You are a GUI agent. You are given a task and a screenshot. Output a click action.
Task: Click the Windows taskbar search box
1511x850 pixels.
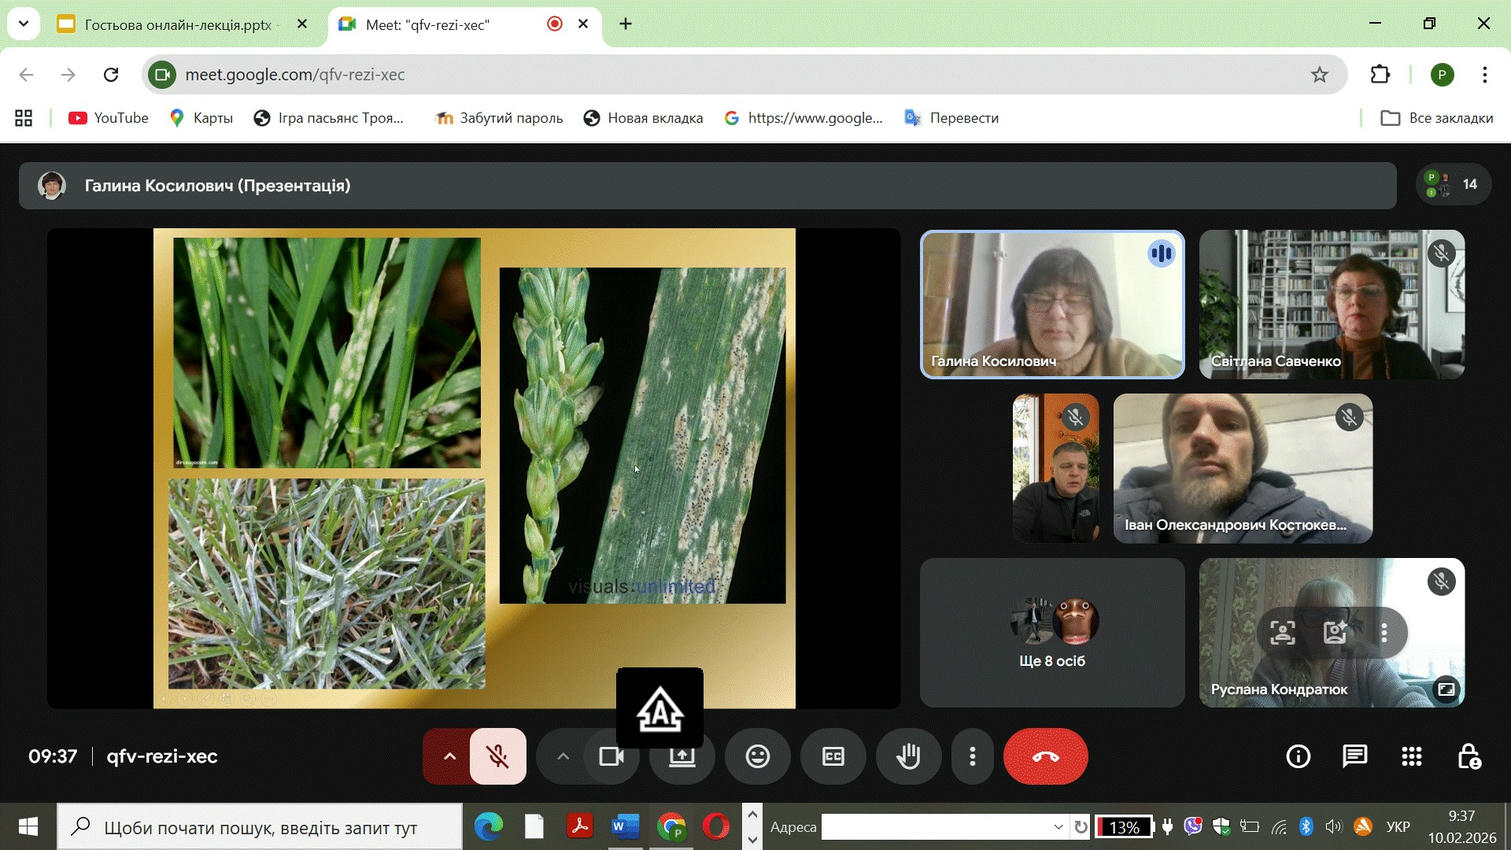coord(260,827)
